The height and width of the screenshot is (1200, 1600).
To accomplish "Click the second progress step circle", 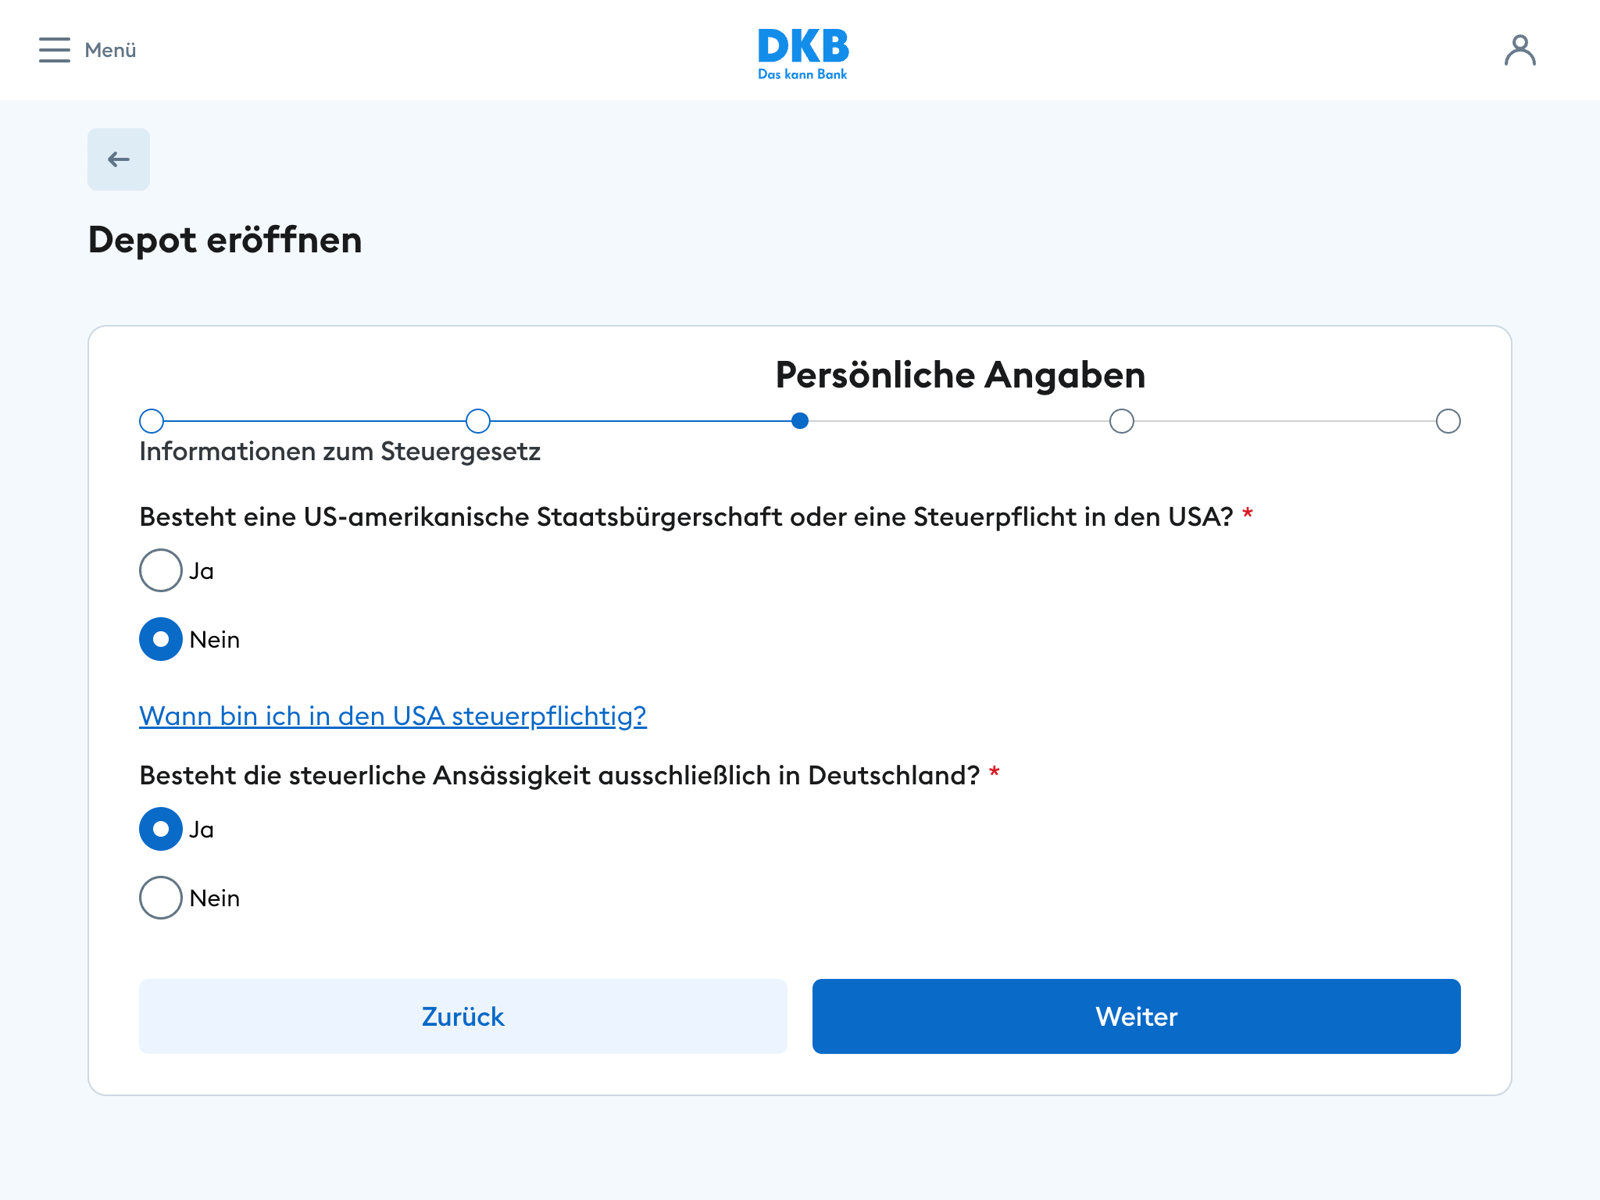I will [477, 421].
